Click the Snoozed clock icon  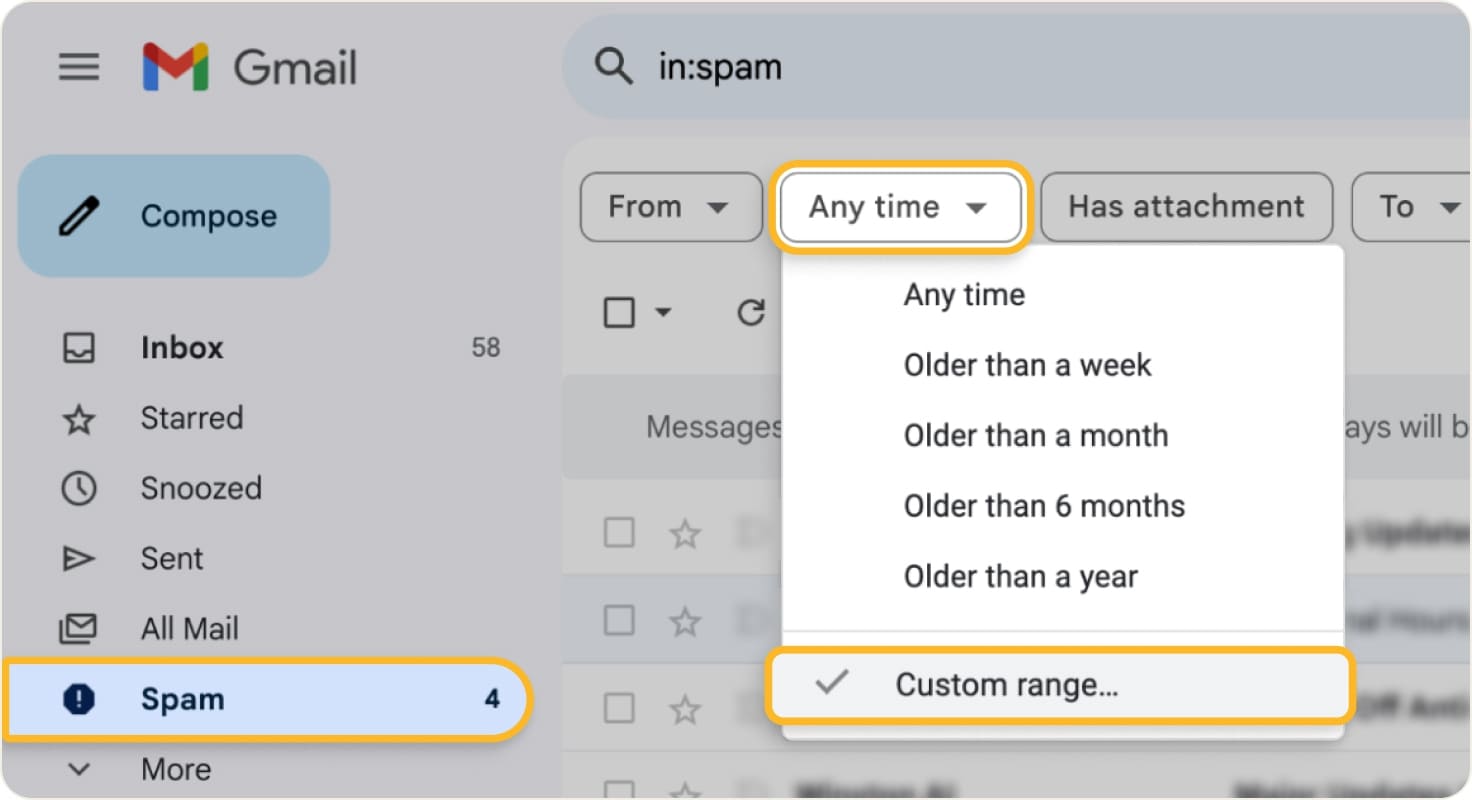coord(79,488)
